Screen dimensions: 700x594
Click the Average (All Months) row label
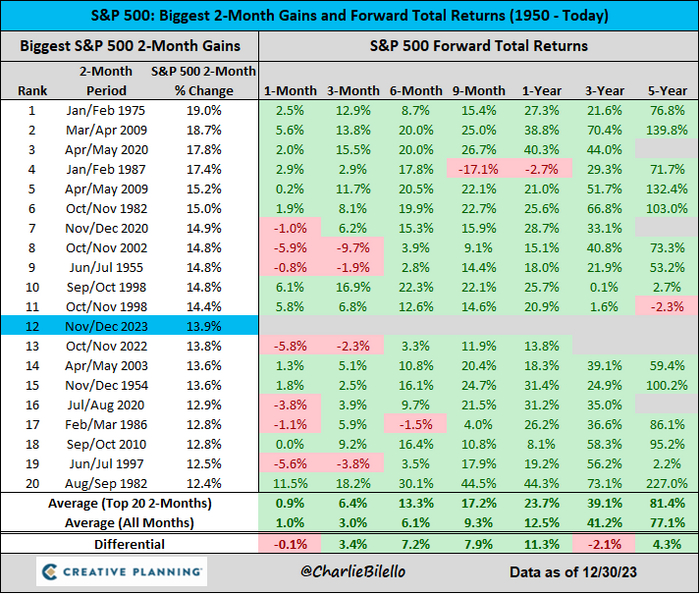point(130,522)
